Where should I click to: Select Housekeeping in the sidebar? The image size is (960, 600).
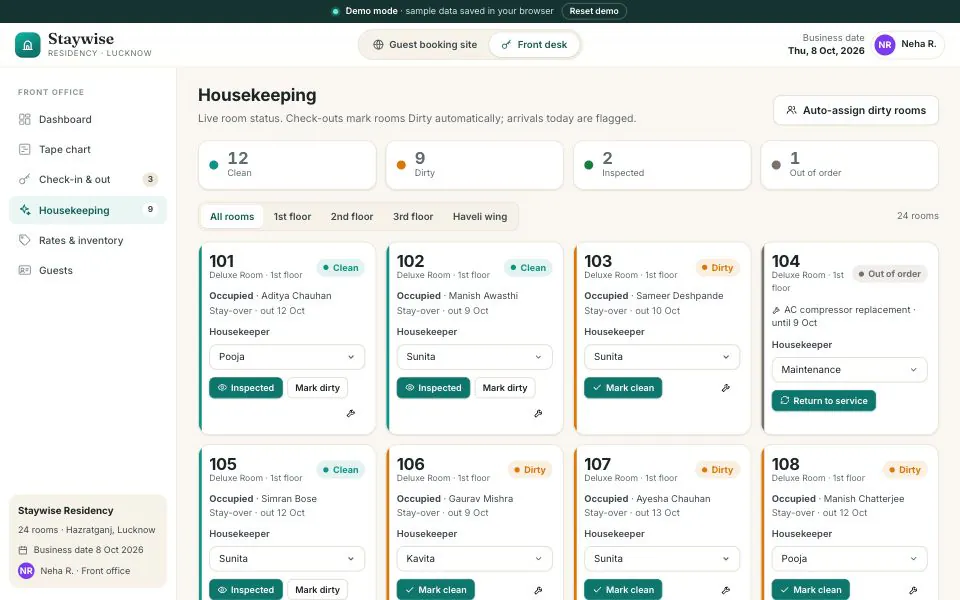(x=88, y=210)
